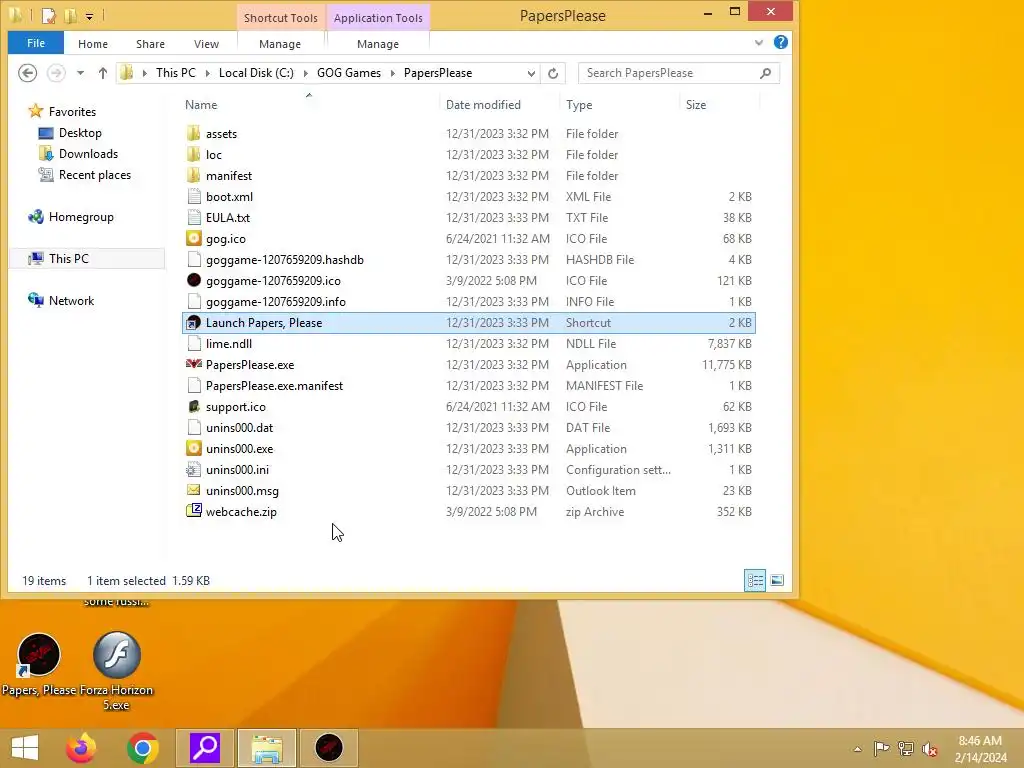The width and height of the screenshot is (1024, 768).
Task: Click the unins000.msg Outlook item icon
Action: pyautogui.click(x=193, y=490)
